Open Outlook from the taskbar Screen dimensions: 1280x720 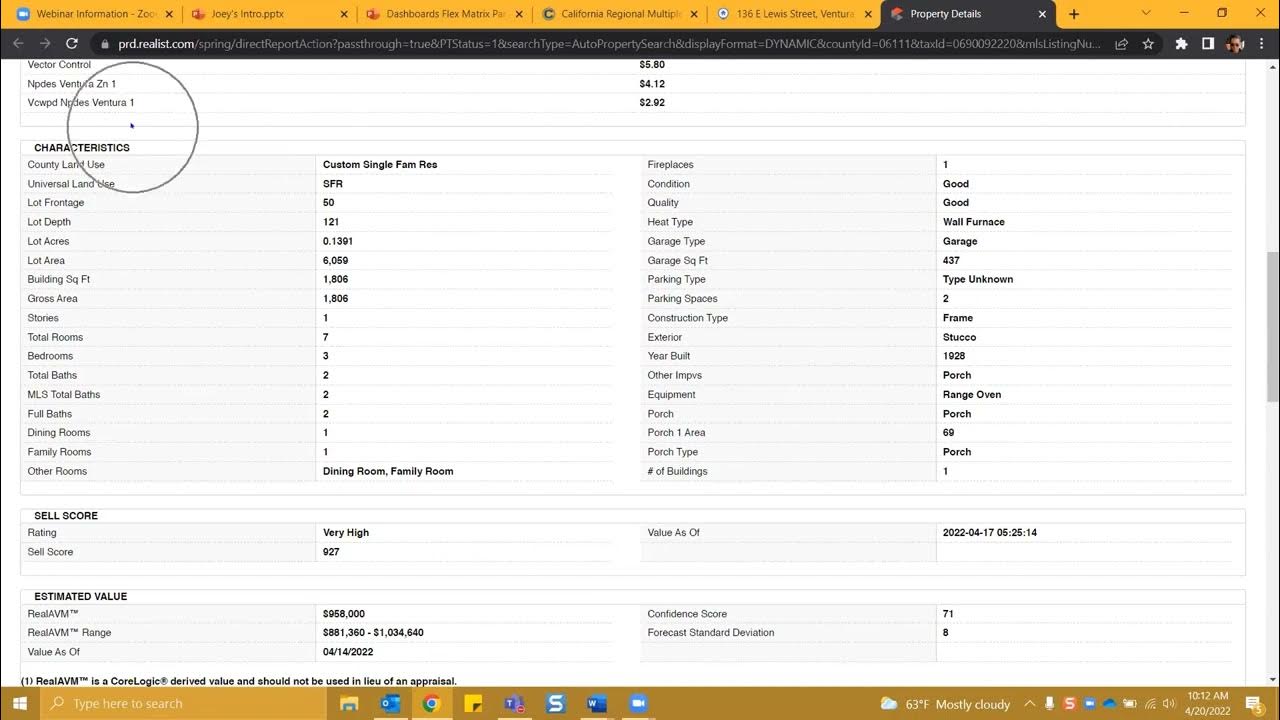[x=390, y=703]
